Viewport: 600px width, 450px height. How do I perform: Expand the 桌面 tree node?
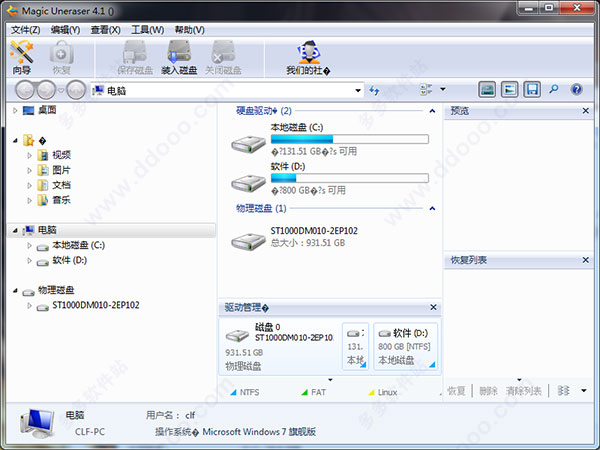pos(15,111)
